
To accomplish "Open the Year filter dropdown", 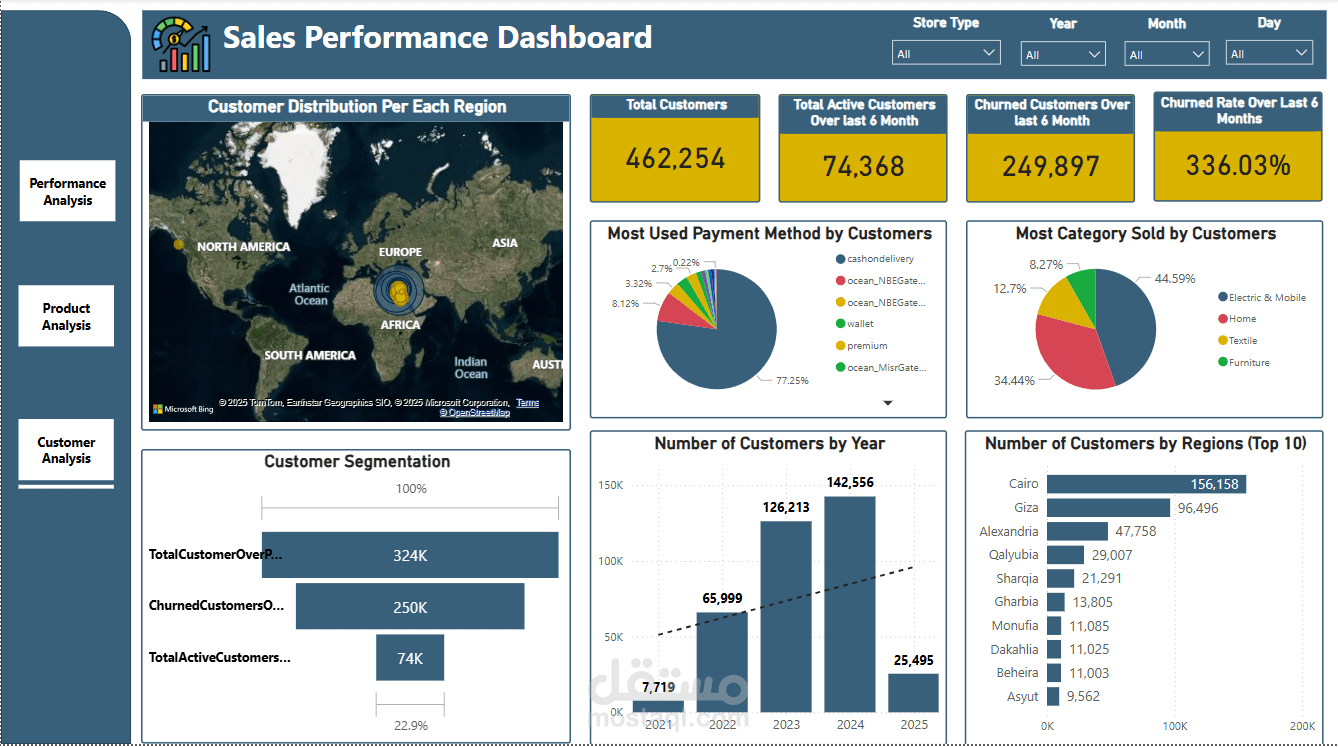I will (1063, 54).
